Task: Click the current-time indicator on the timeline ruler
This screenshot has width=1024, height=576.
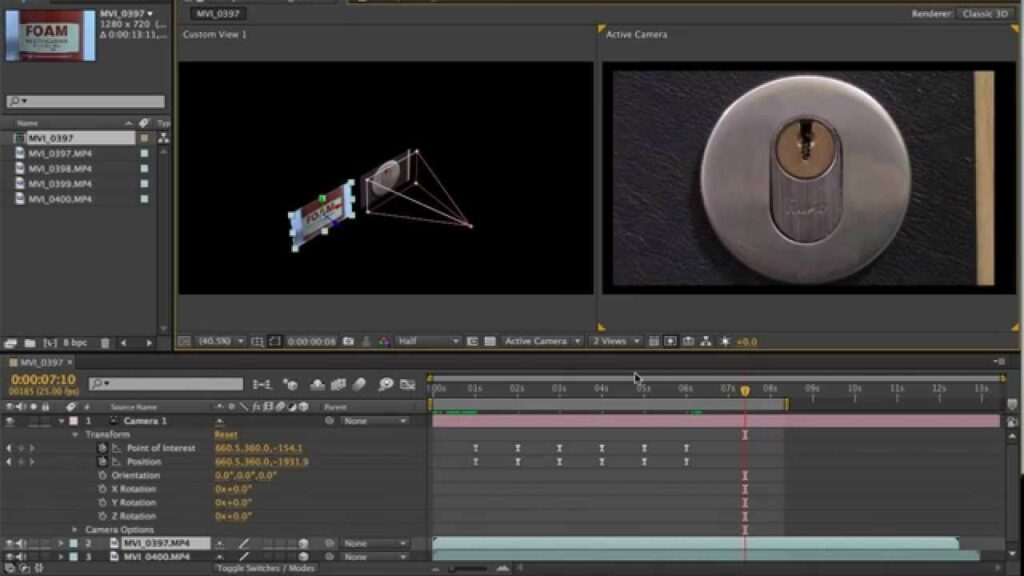Action: click(x=745, y=390)
